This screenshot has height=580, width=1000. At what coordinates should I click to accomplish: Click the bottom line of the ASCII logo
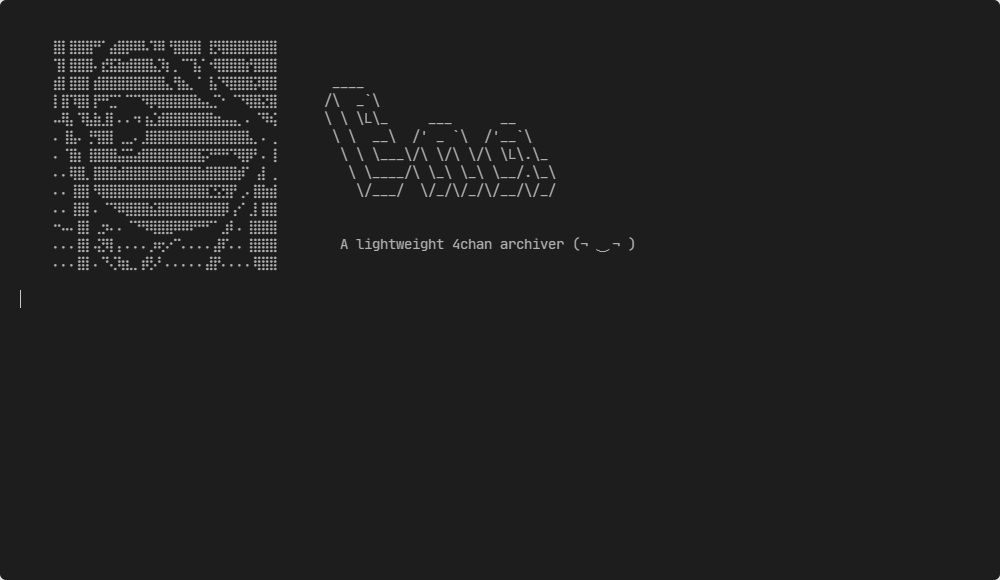coord(456,190)
